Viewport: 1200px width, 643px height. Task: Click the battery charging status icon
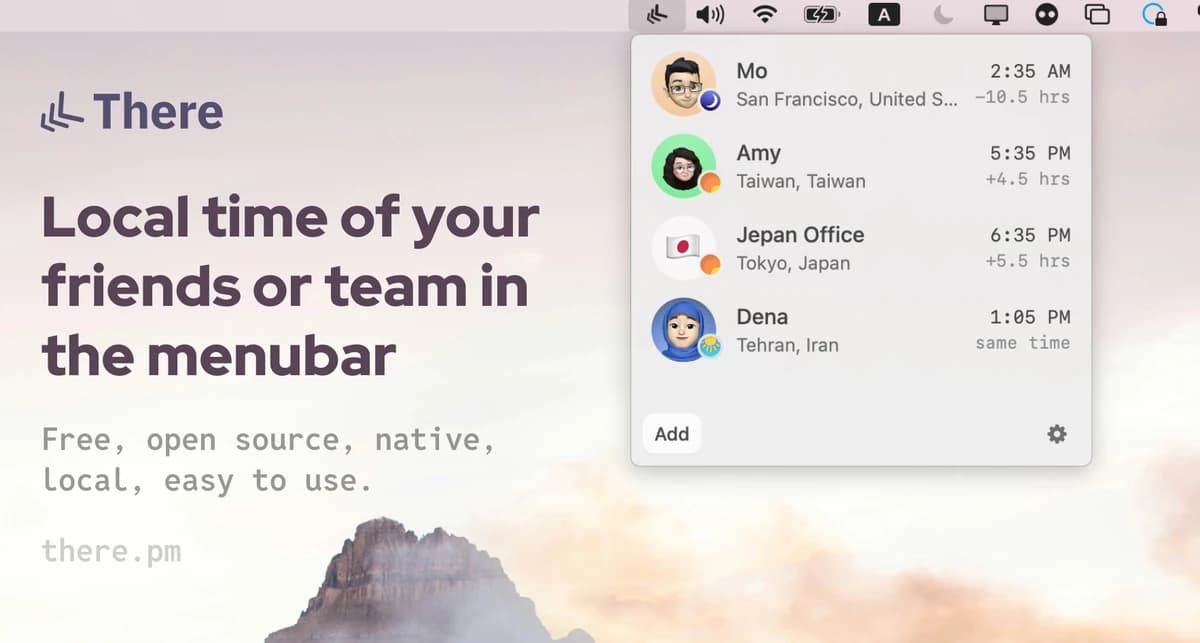[x=822, y=15]
